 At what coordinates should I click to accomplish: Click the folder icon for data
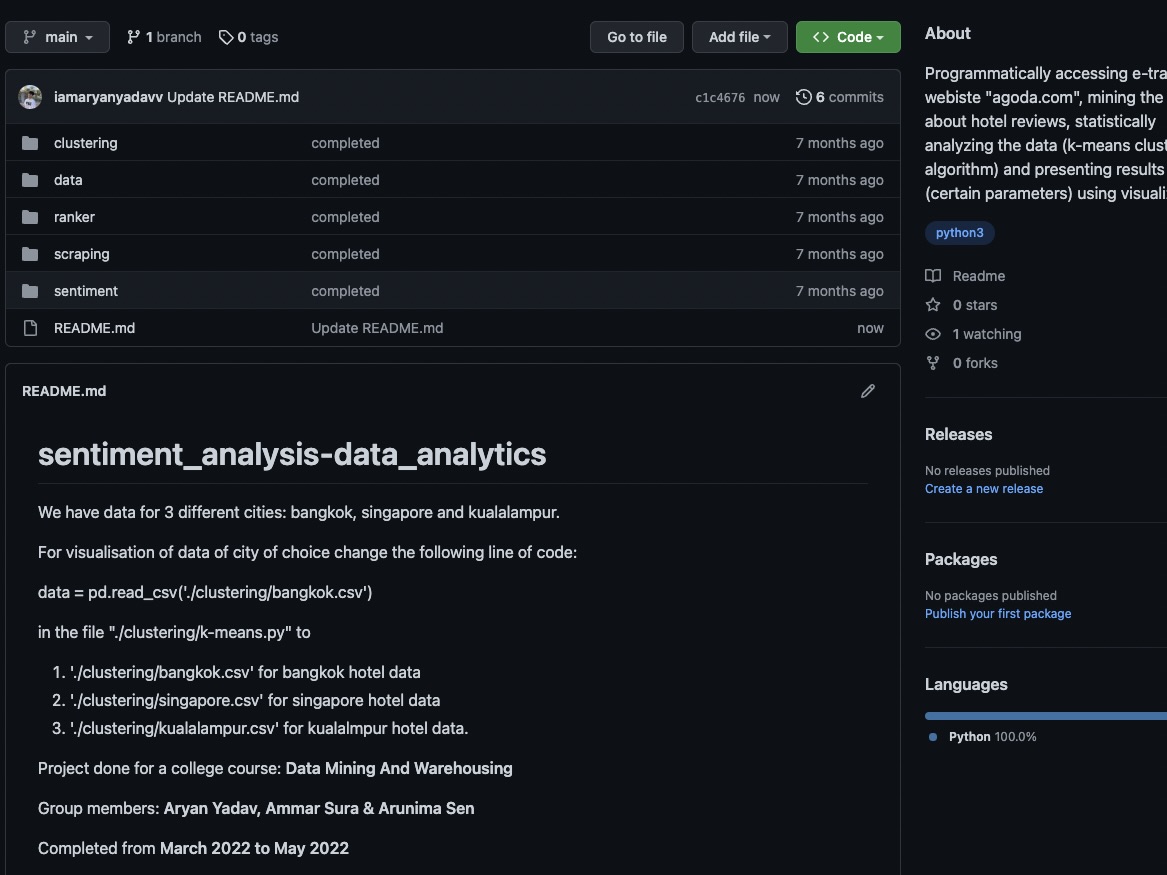[x=30, y=180]
